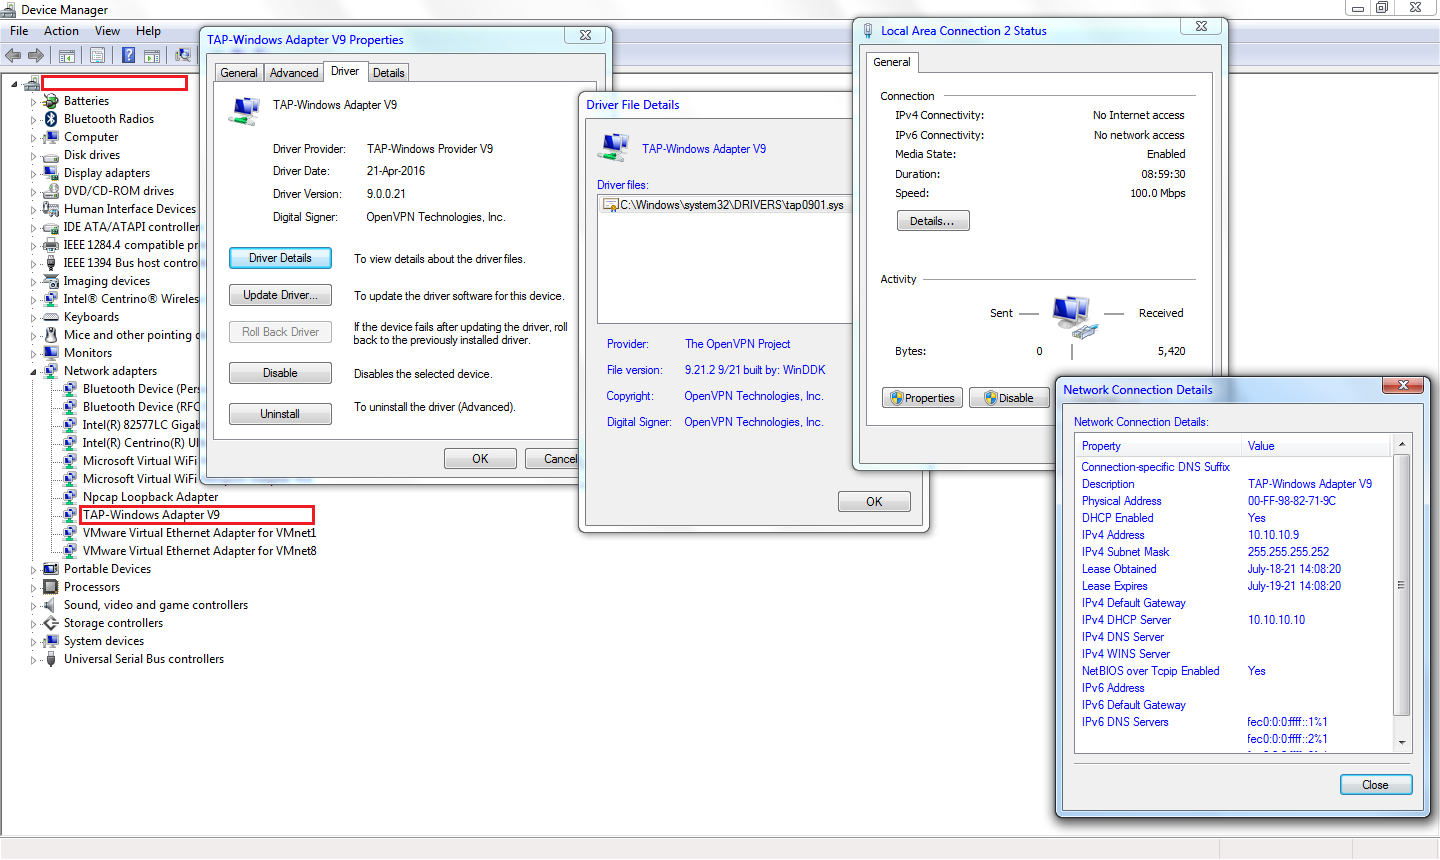Select the Mice and other pointing devices icon
1440x860 pixels.
coord(51,335)
